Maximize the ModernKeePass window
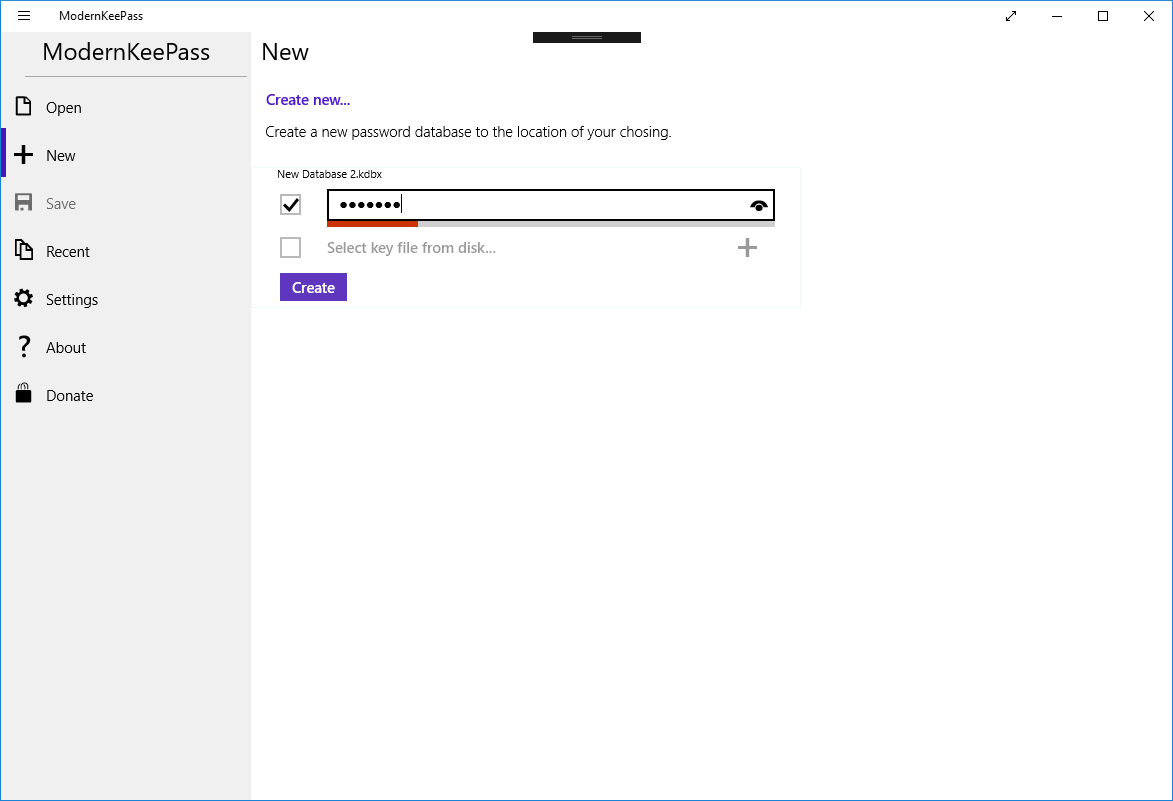 (1103, 16)
